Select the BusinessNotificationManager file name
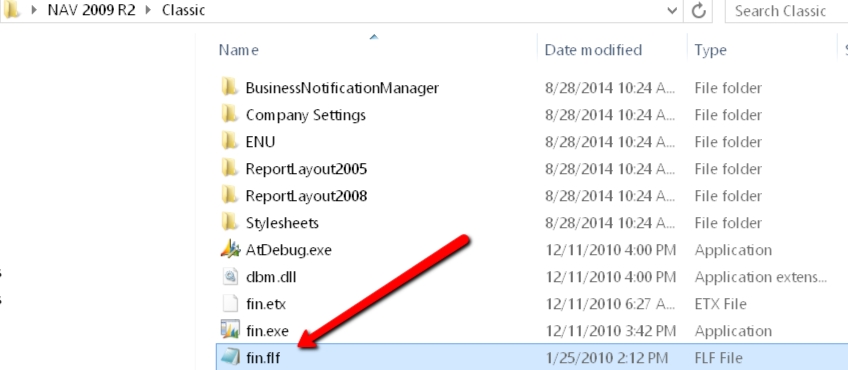The height and width of the screenshot is (370, 848). point(342,88)
